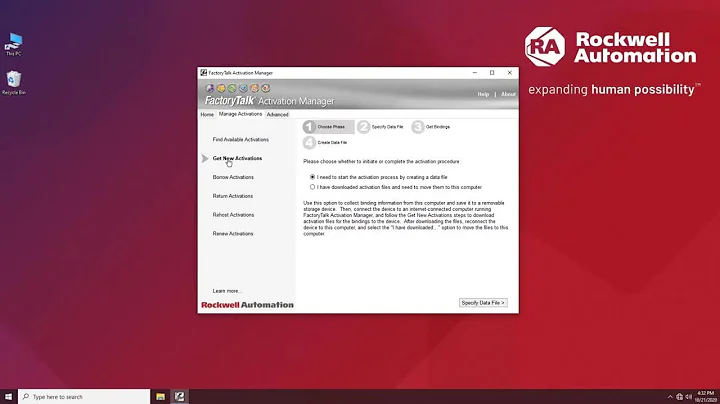Open Rehost Activations
The height and width of the screenshot is (404, 720).
[x=233, y=215]
